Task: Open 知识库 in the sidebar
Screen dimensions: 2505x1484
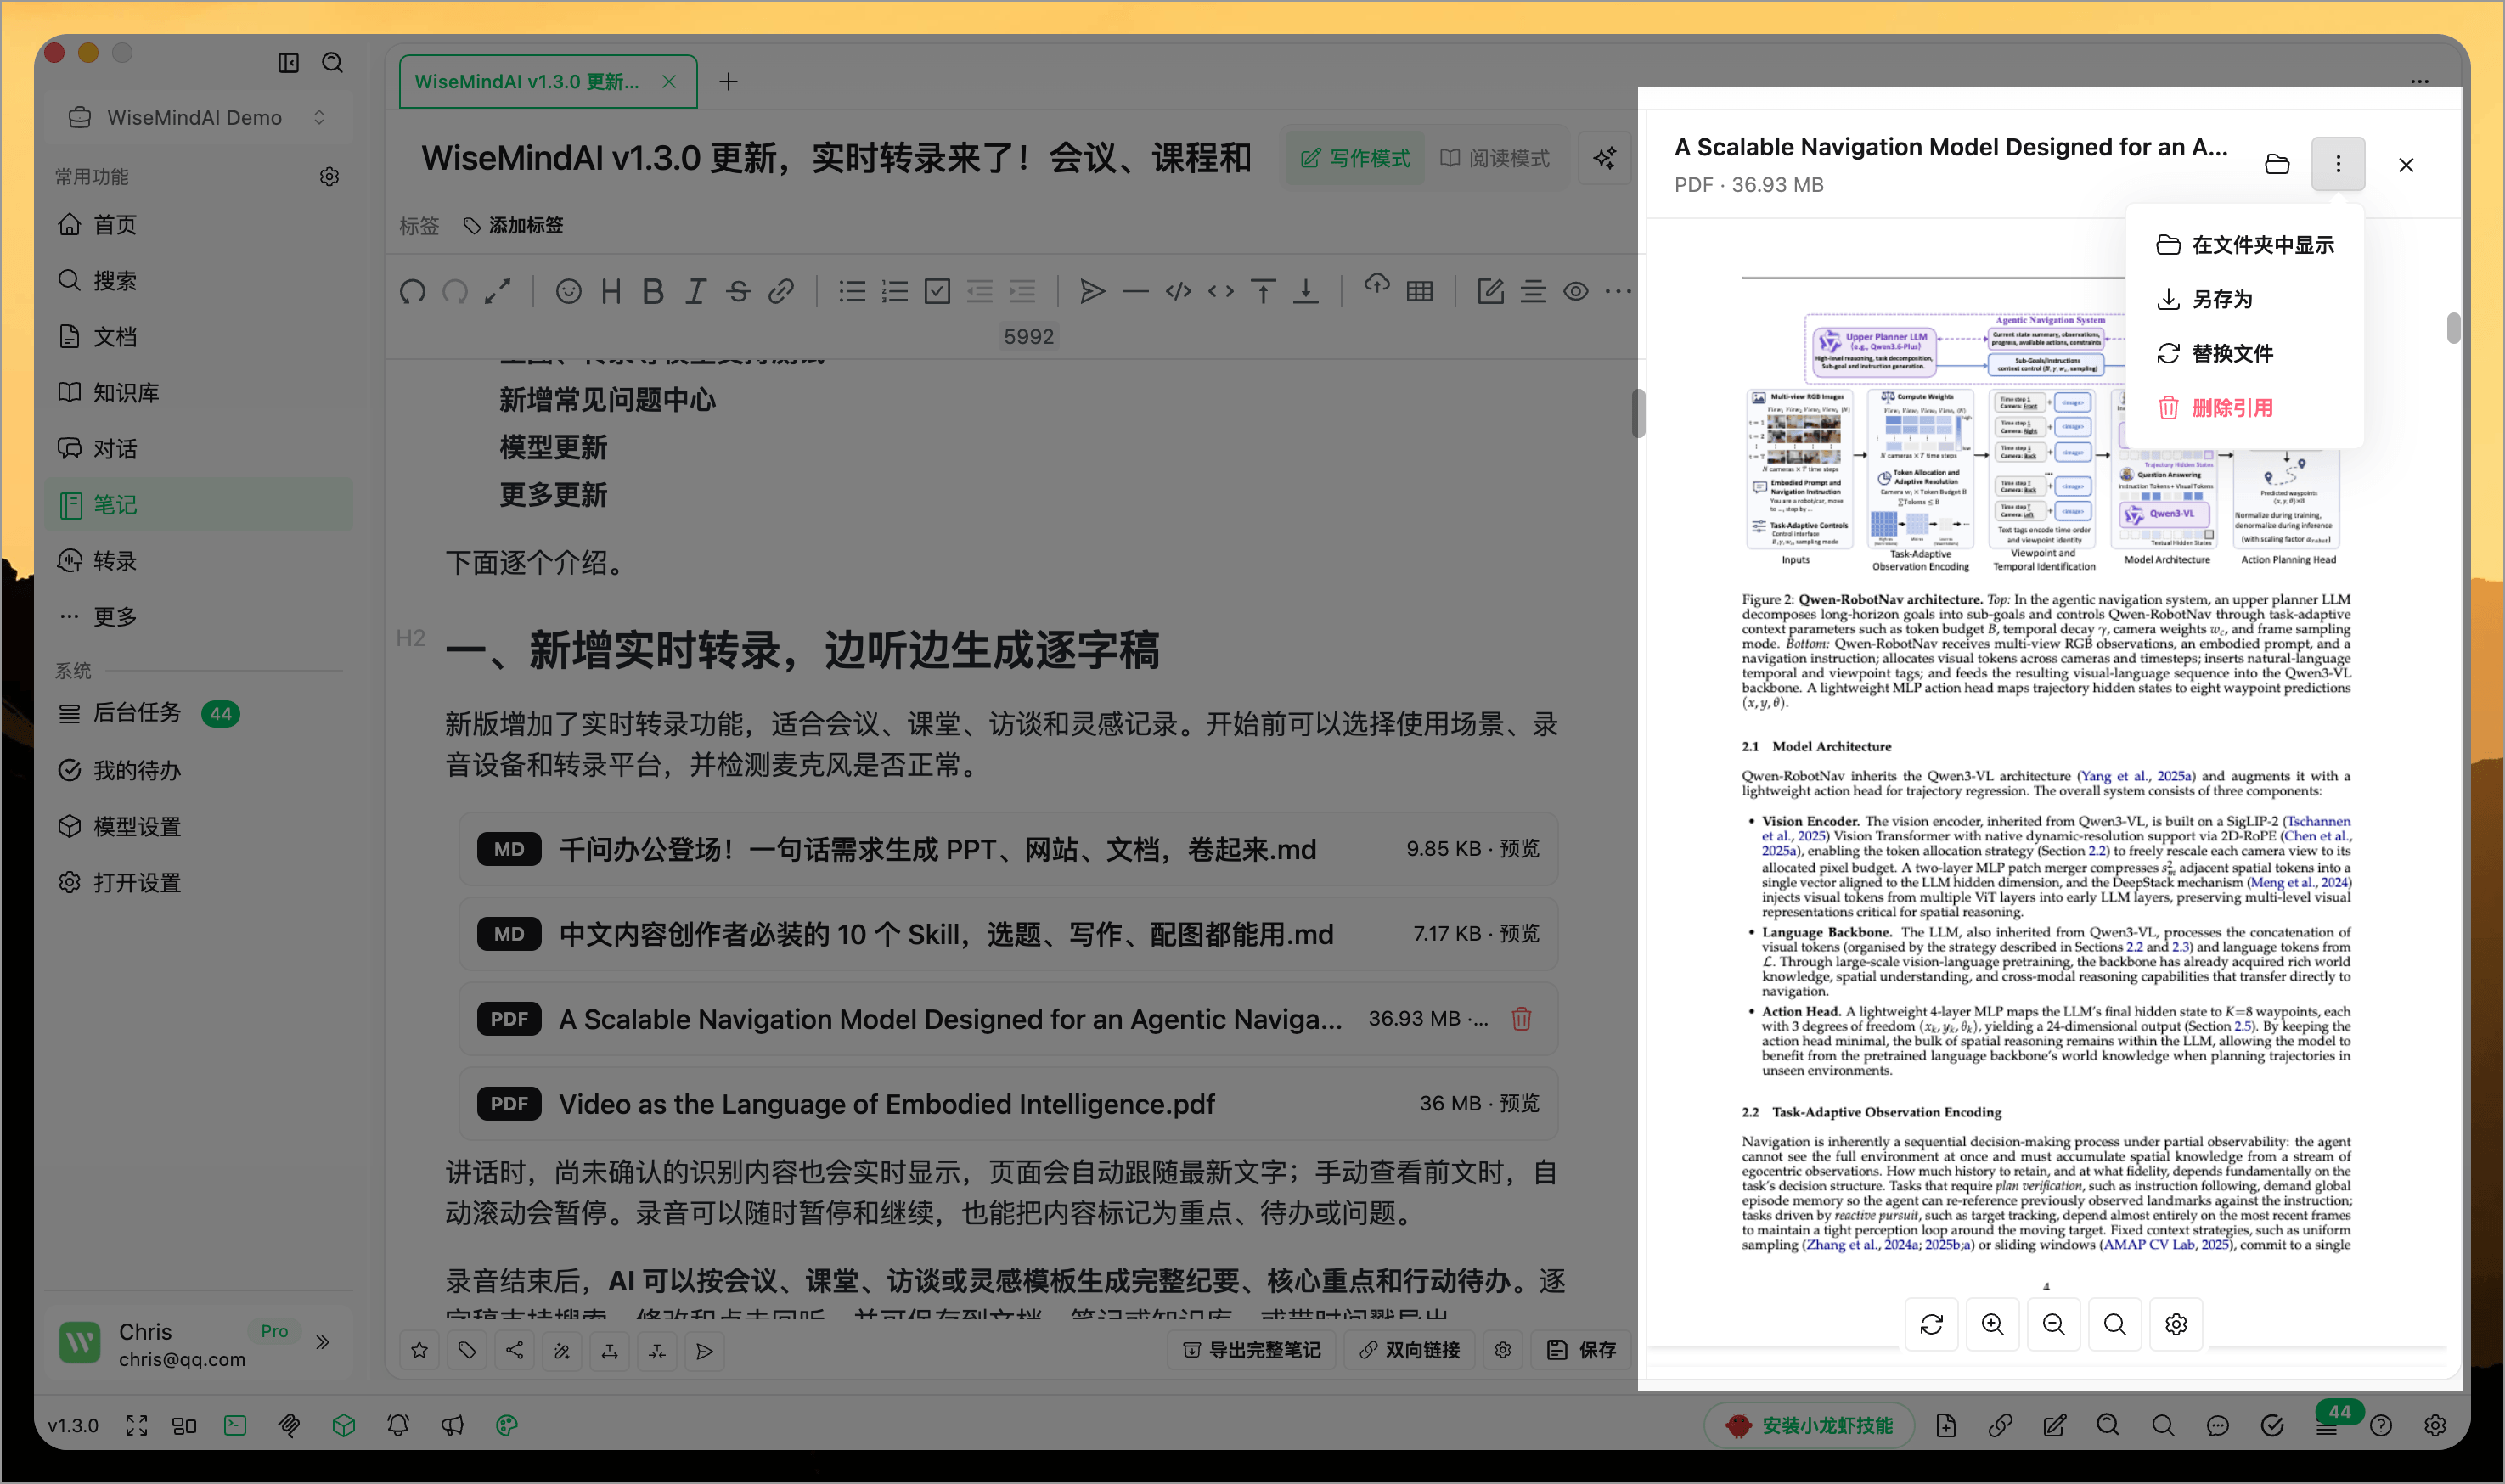Action: point(198,393)
